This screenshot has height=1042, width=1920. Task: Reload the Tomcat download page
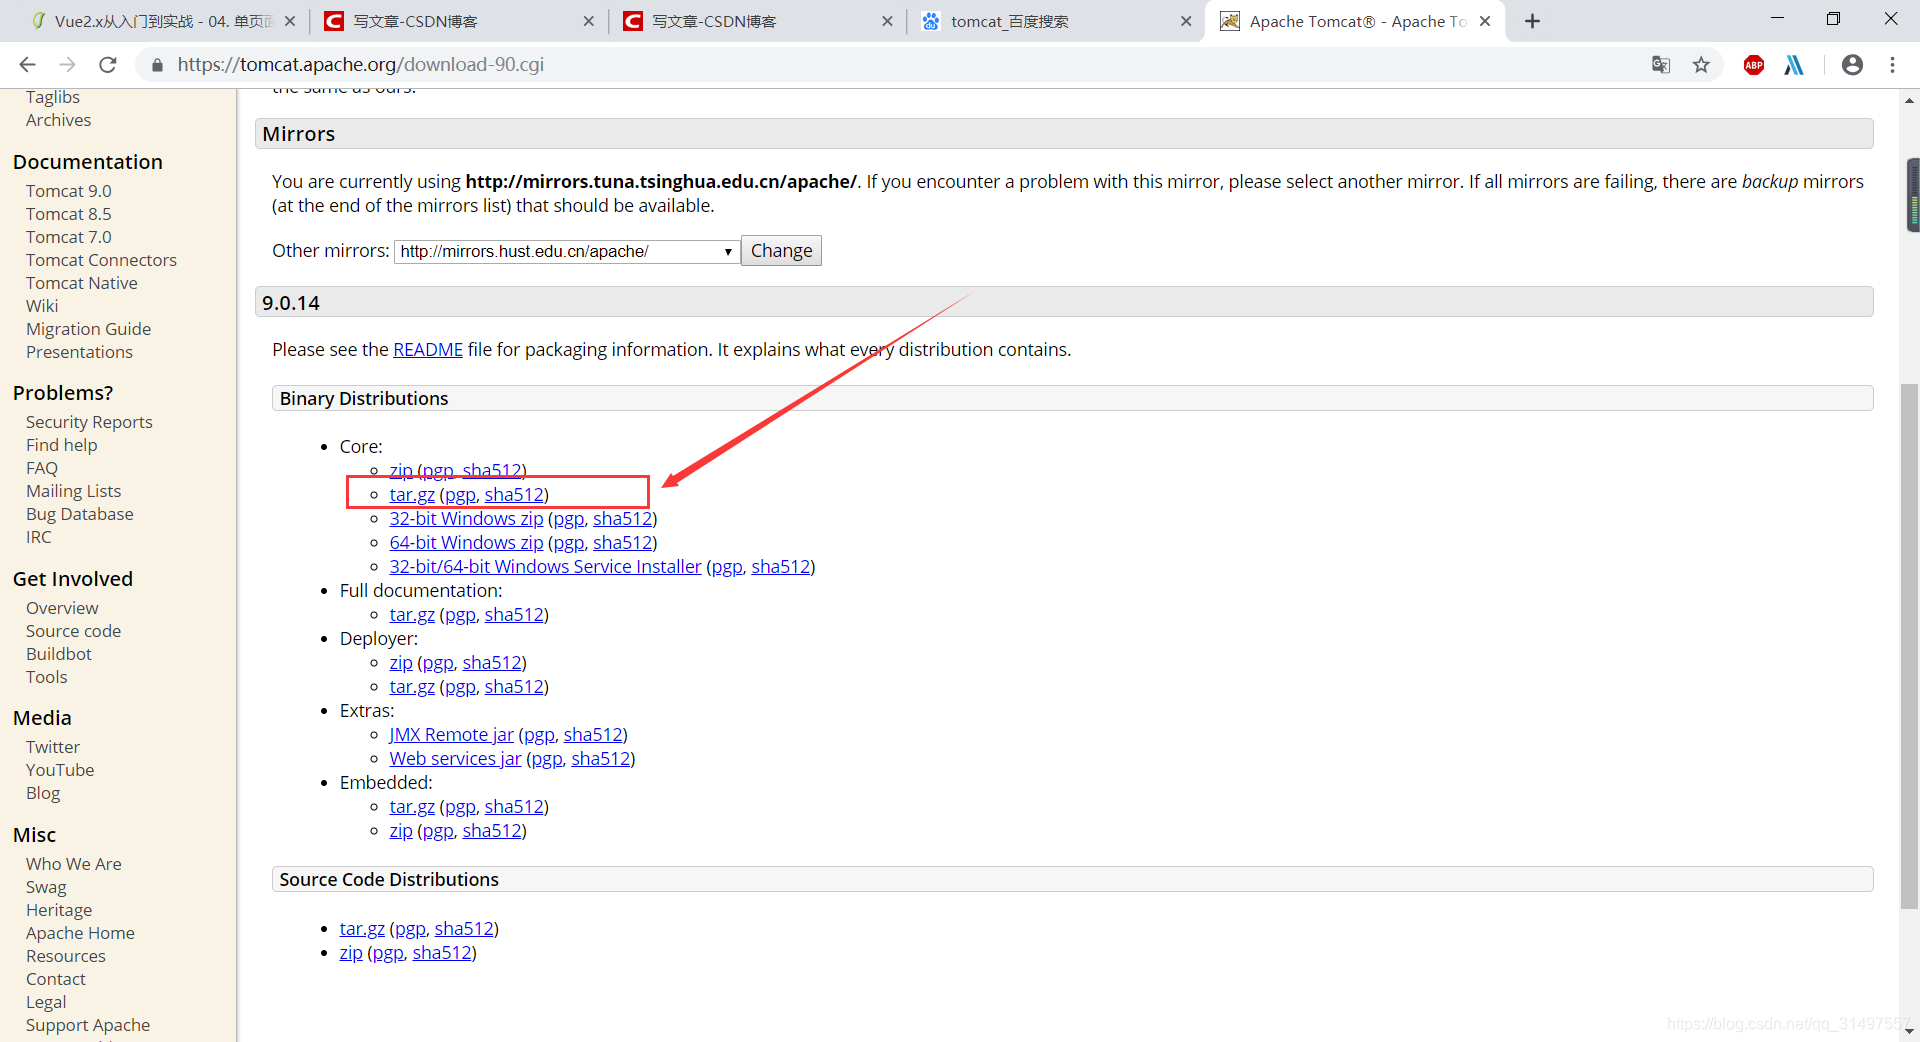[108, 65]
